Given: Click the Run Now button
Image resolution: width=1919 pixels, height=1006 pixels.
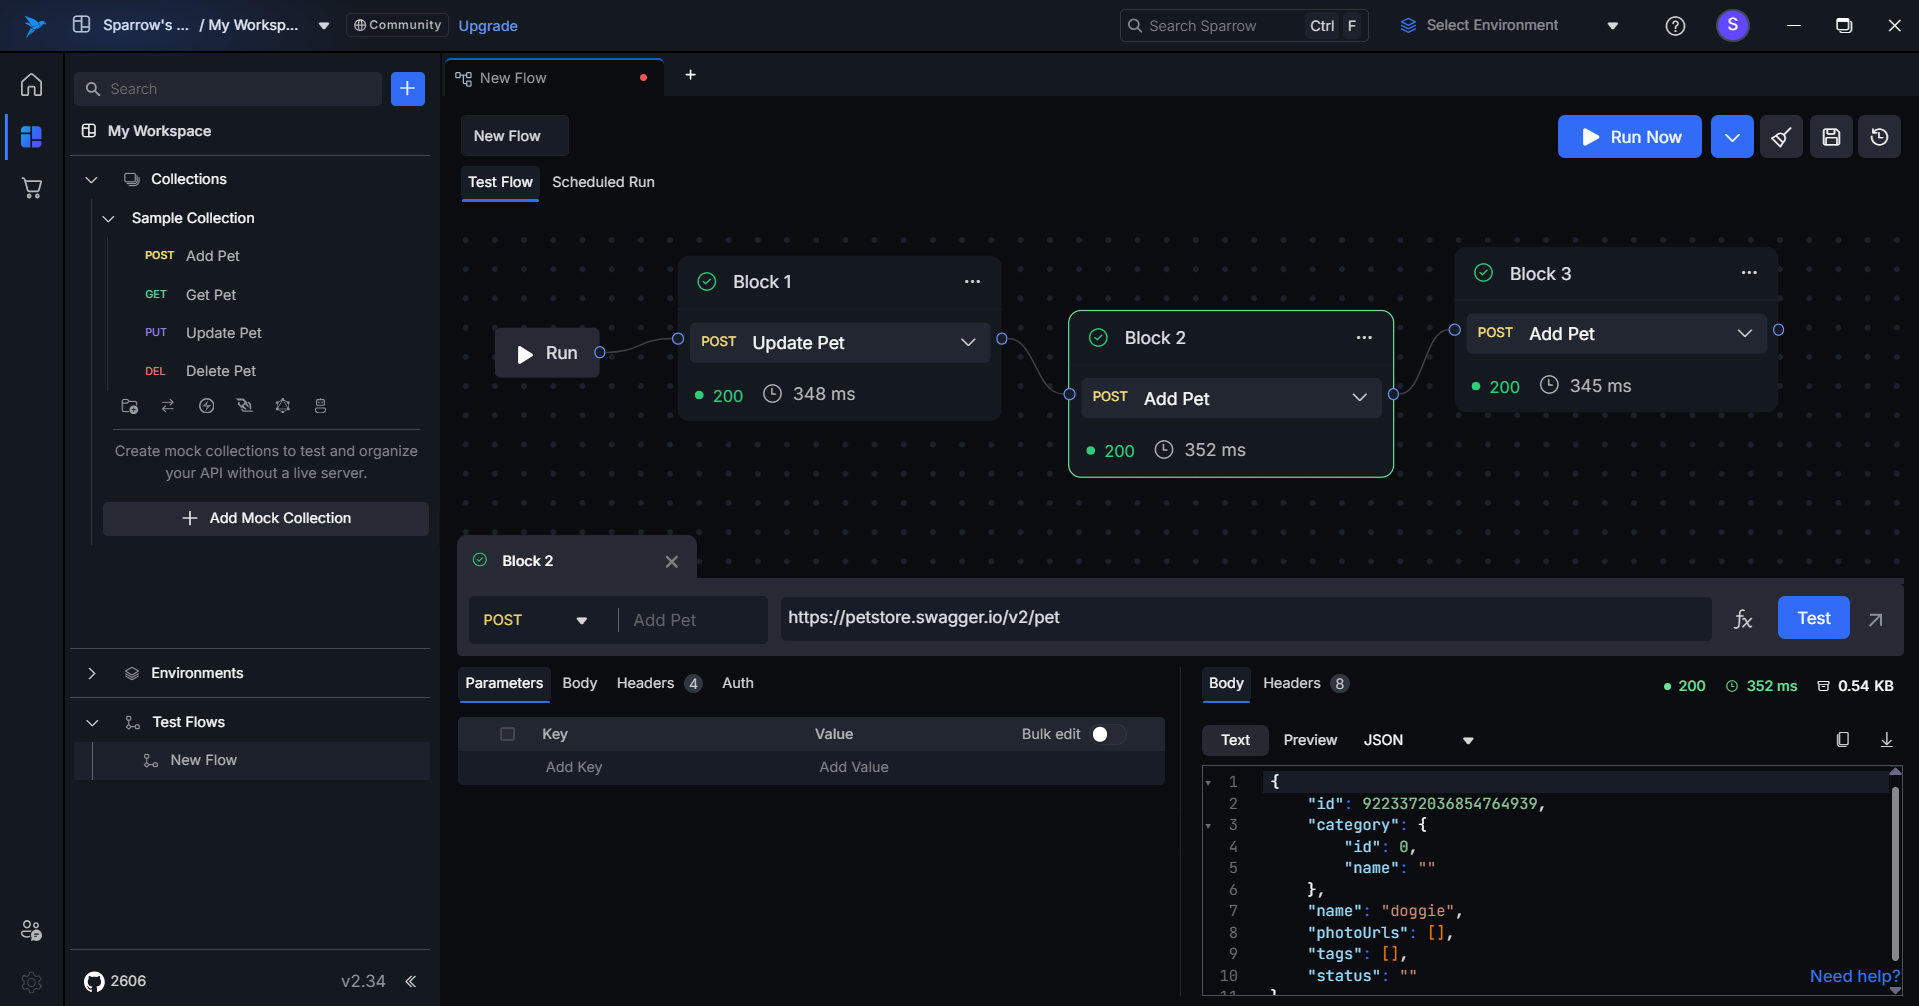Looking at the screenshot, I should pyautogui.click(x=1629, y=137).
